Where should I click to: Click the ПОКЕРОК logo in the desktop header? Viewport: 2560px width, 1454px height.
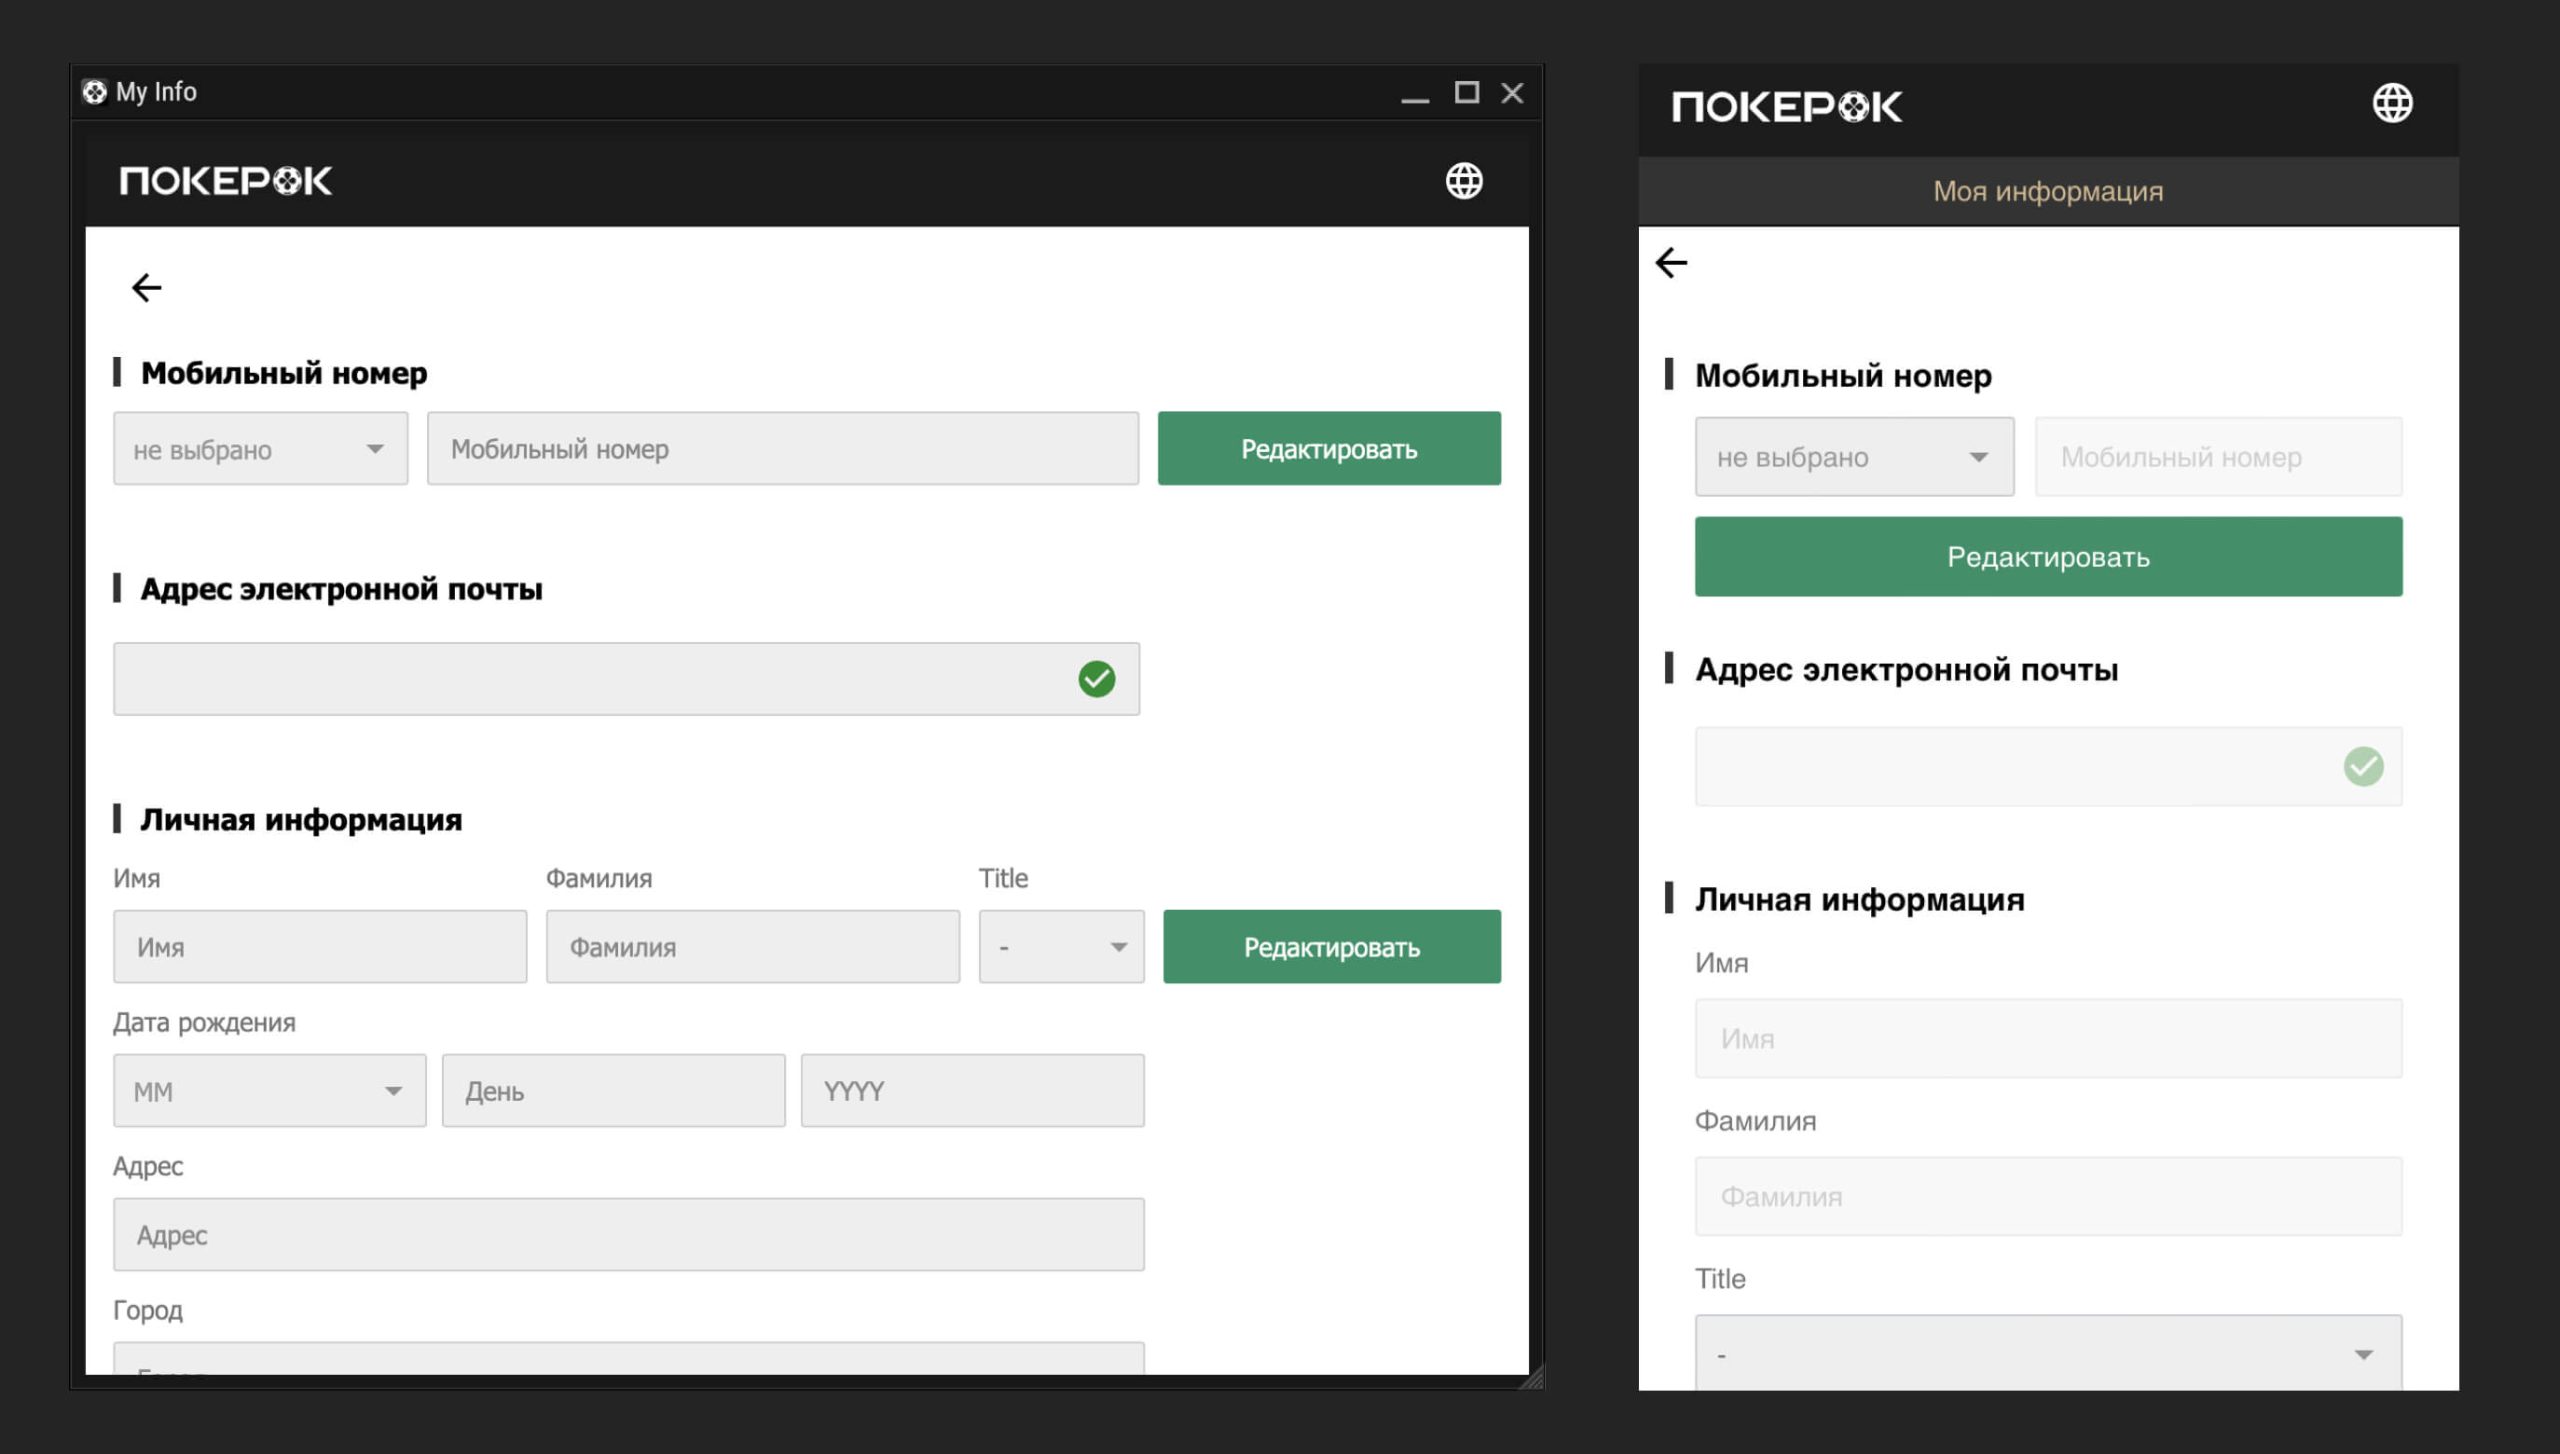coord(225,181)
